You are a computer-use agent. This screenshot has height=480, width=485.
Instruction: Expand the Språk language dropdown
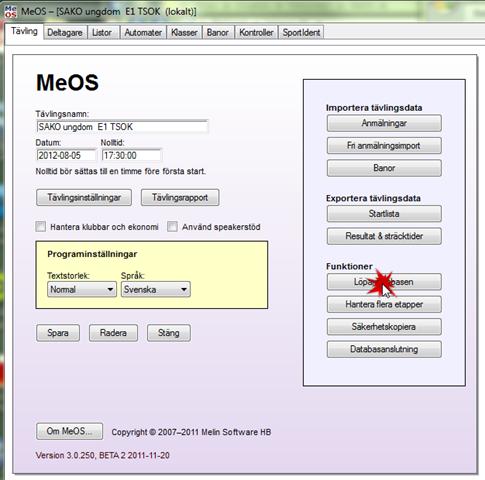[x=156, y=289]
